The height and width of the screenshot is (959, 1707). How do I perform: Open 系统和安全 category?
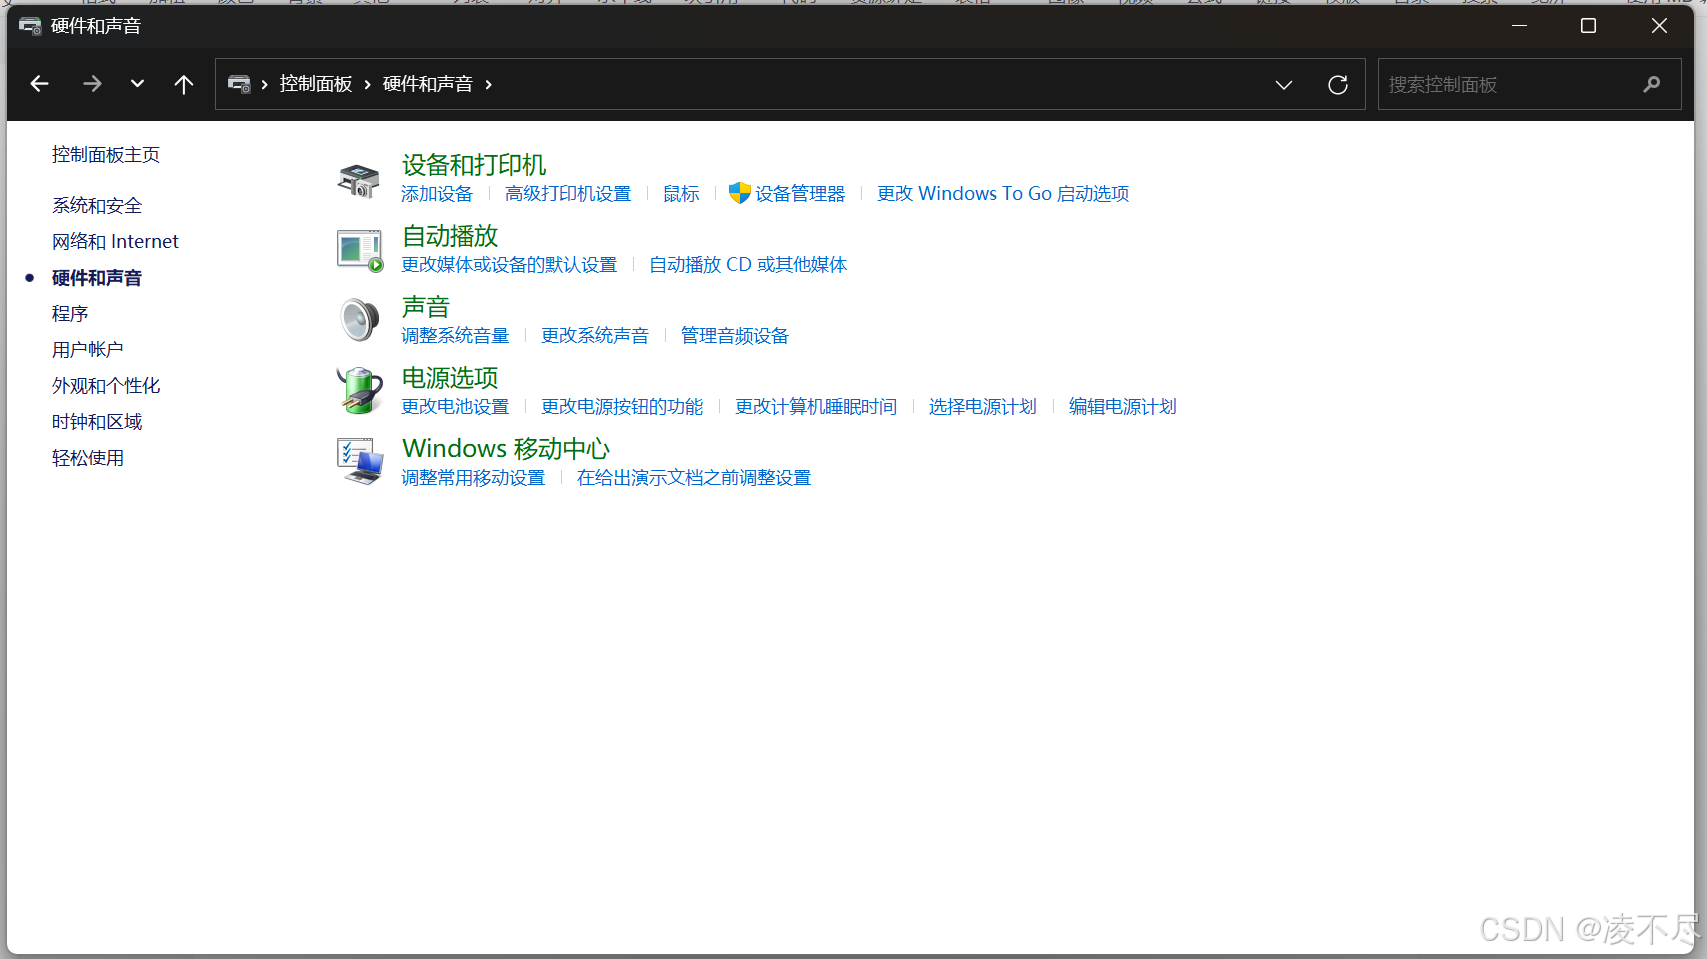coord(97,206)
